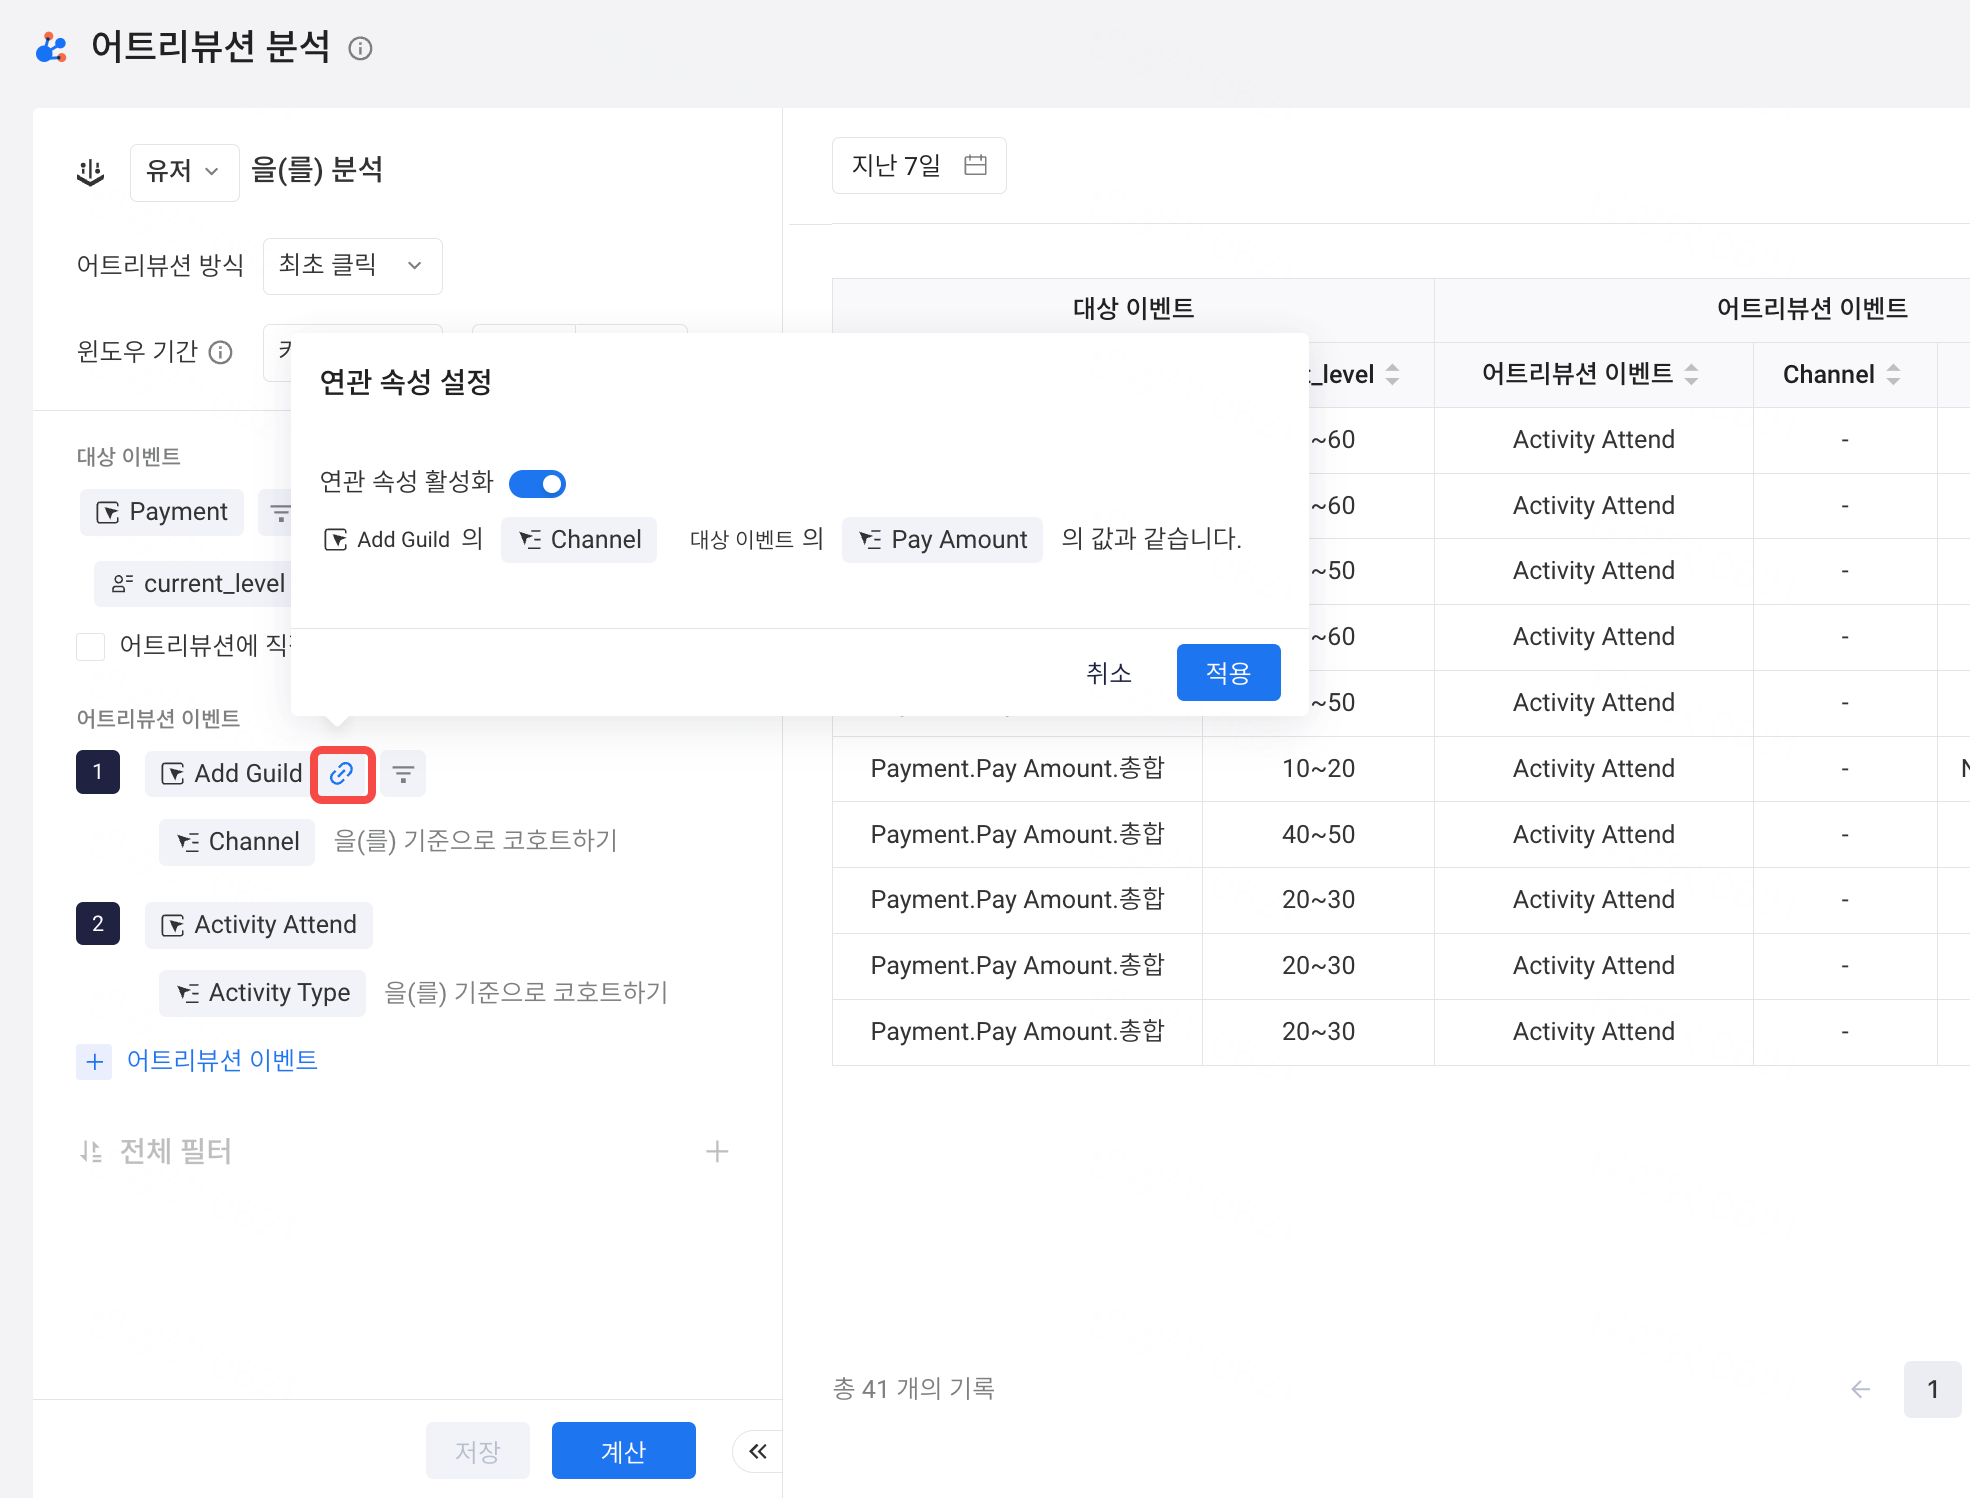Open the 최초 클릭 attribution method dropdown
Image resolution: width=1970 pixels, height=1498 pixels.
point(352,265)
